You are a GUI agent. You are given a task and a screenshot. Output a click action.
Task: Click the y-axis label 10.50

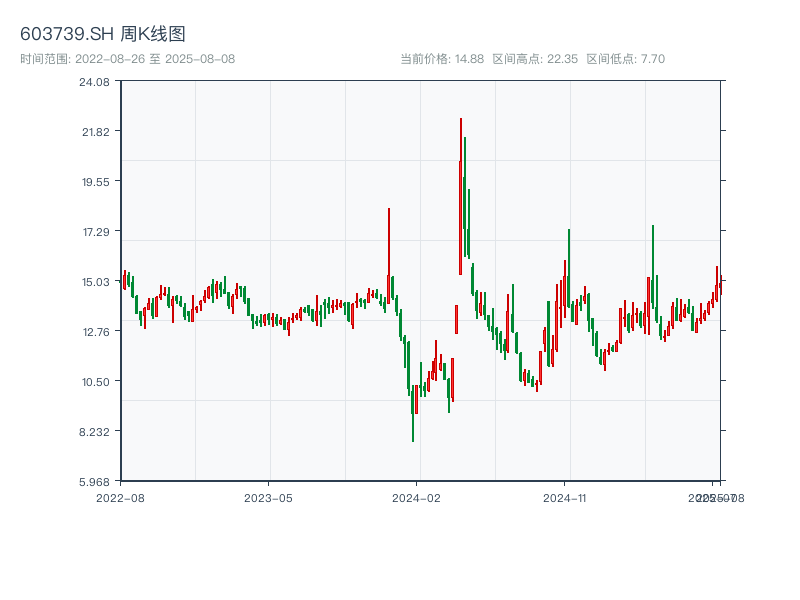(x=96, y=382)
